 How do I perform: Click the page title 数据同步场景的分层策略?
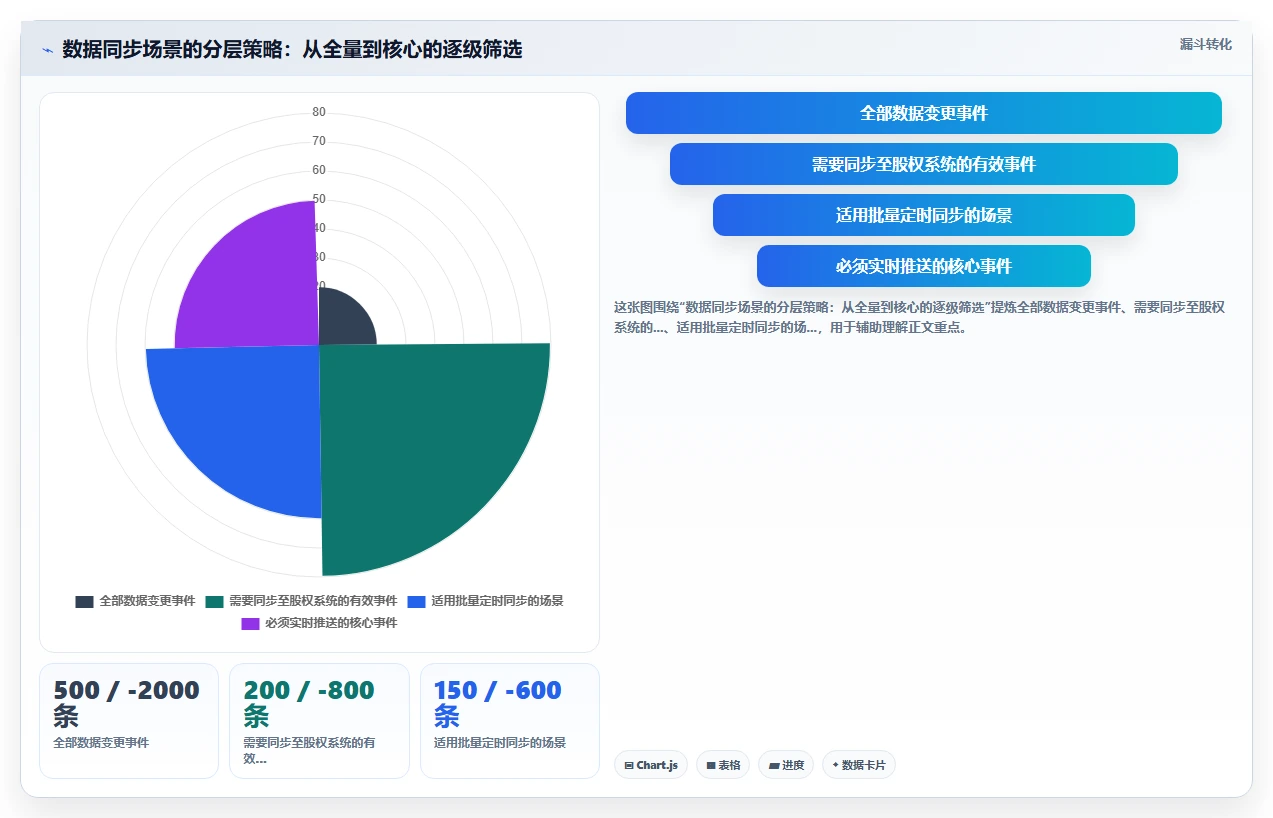tap(292, 50)
